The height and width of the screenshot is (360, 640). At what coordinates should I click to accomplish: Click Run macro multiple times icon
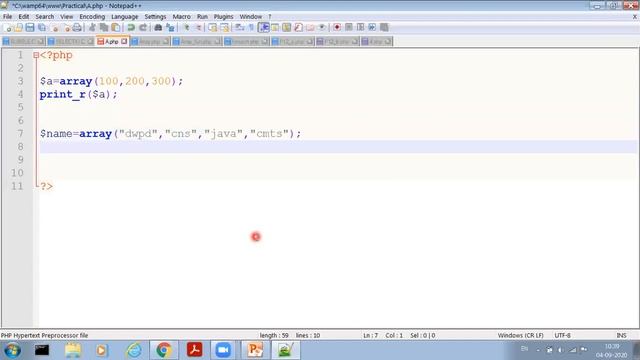point(372,27)
